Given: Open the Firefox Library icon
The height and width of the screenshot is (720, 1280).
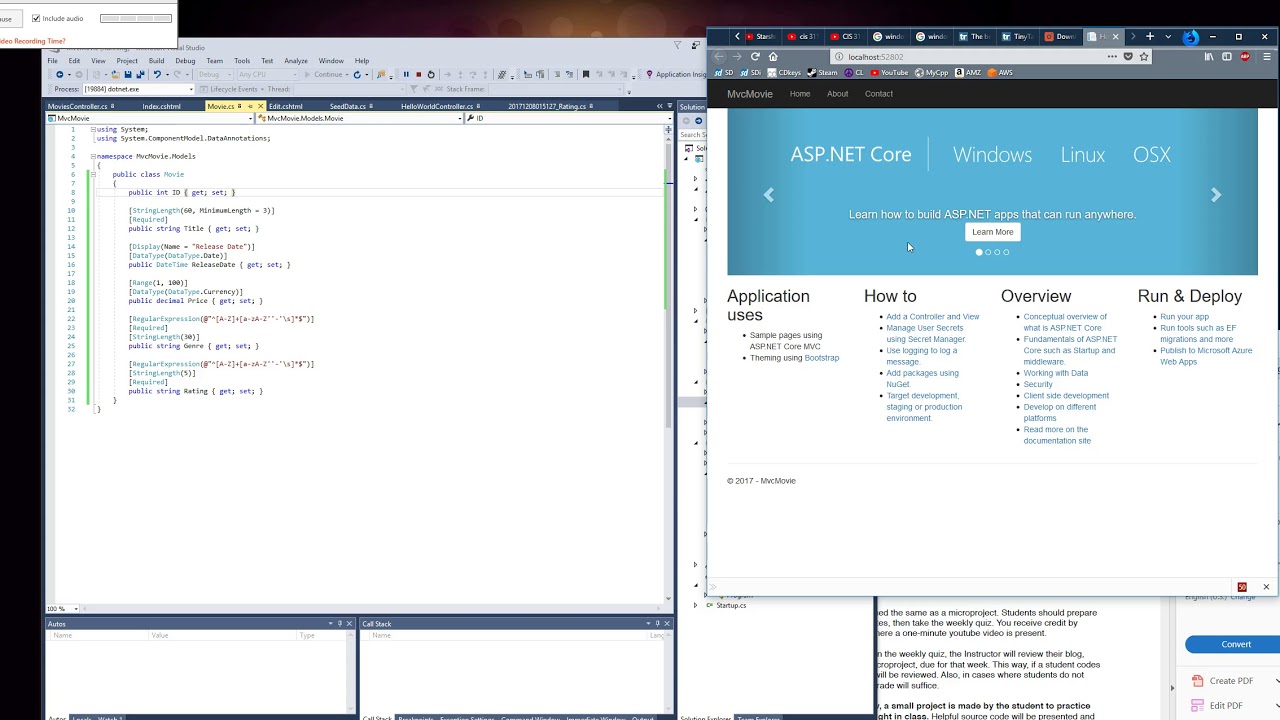Looking at the screenshot, I should [1209, 57].
